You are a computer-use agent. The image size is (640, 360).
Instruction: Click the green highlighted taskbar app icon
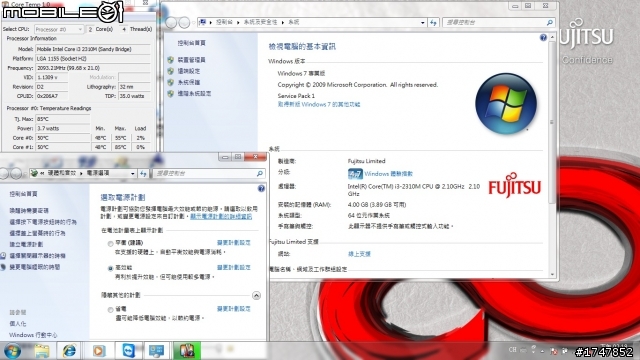click(187, 351)
